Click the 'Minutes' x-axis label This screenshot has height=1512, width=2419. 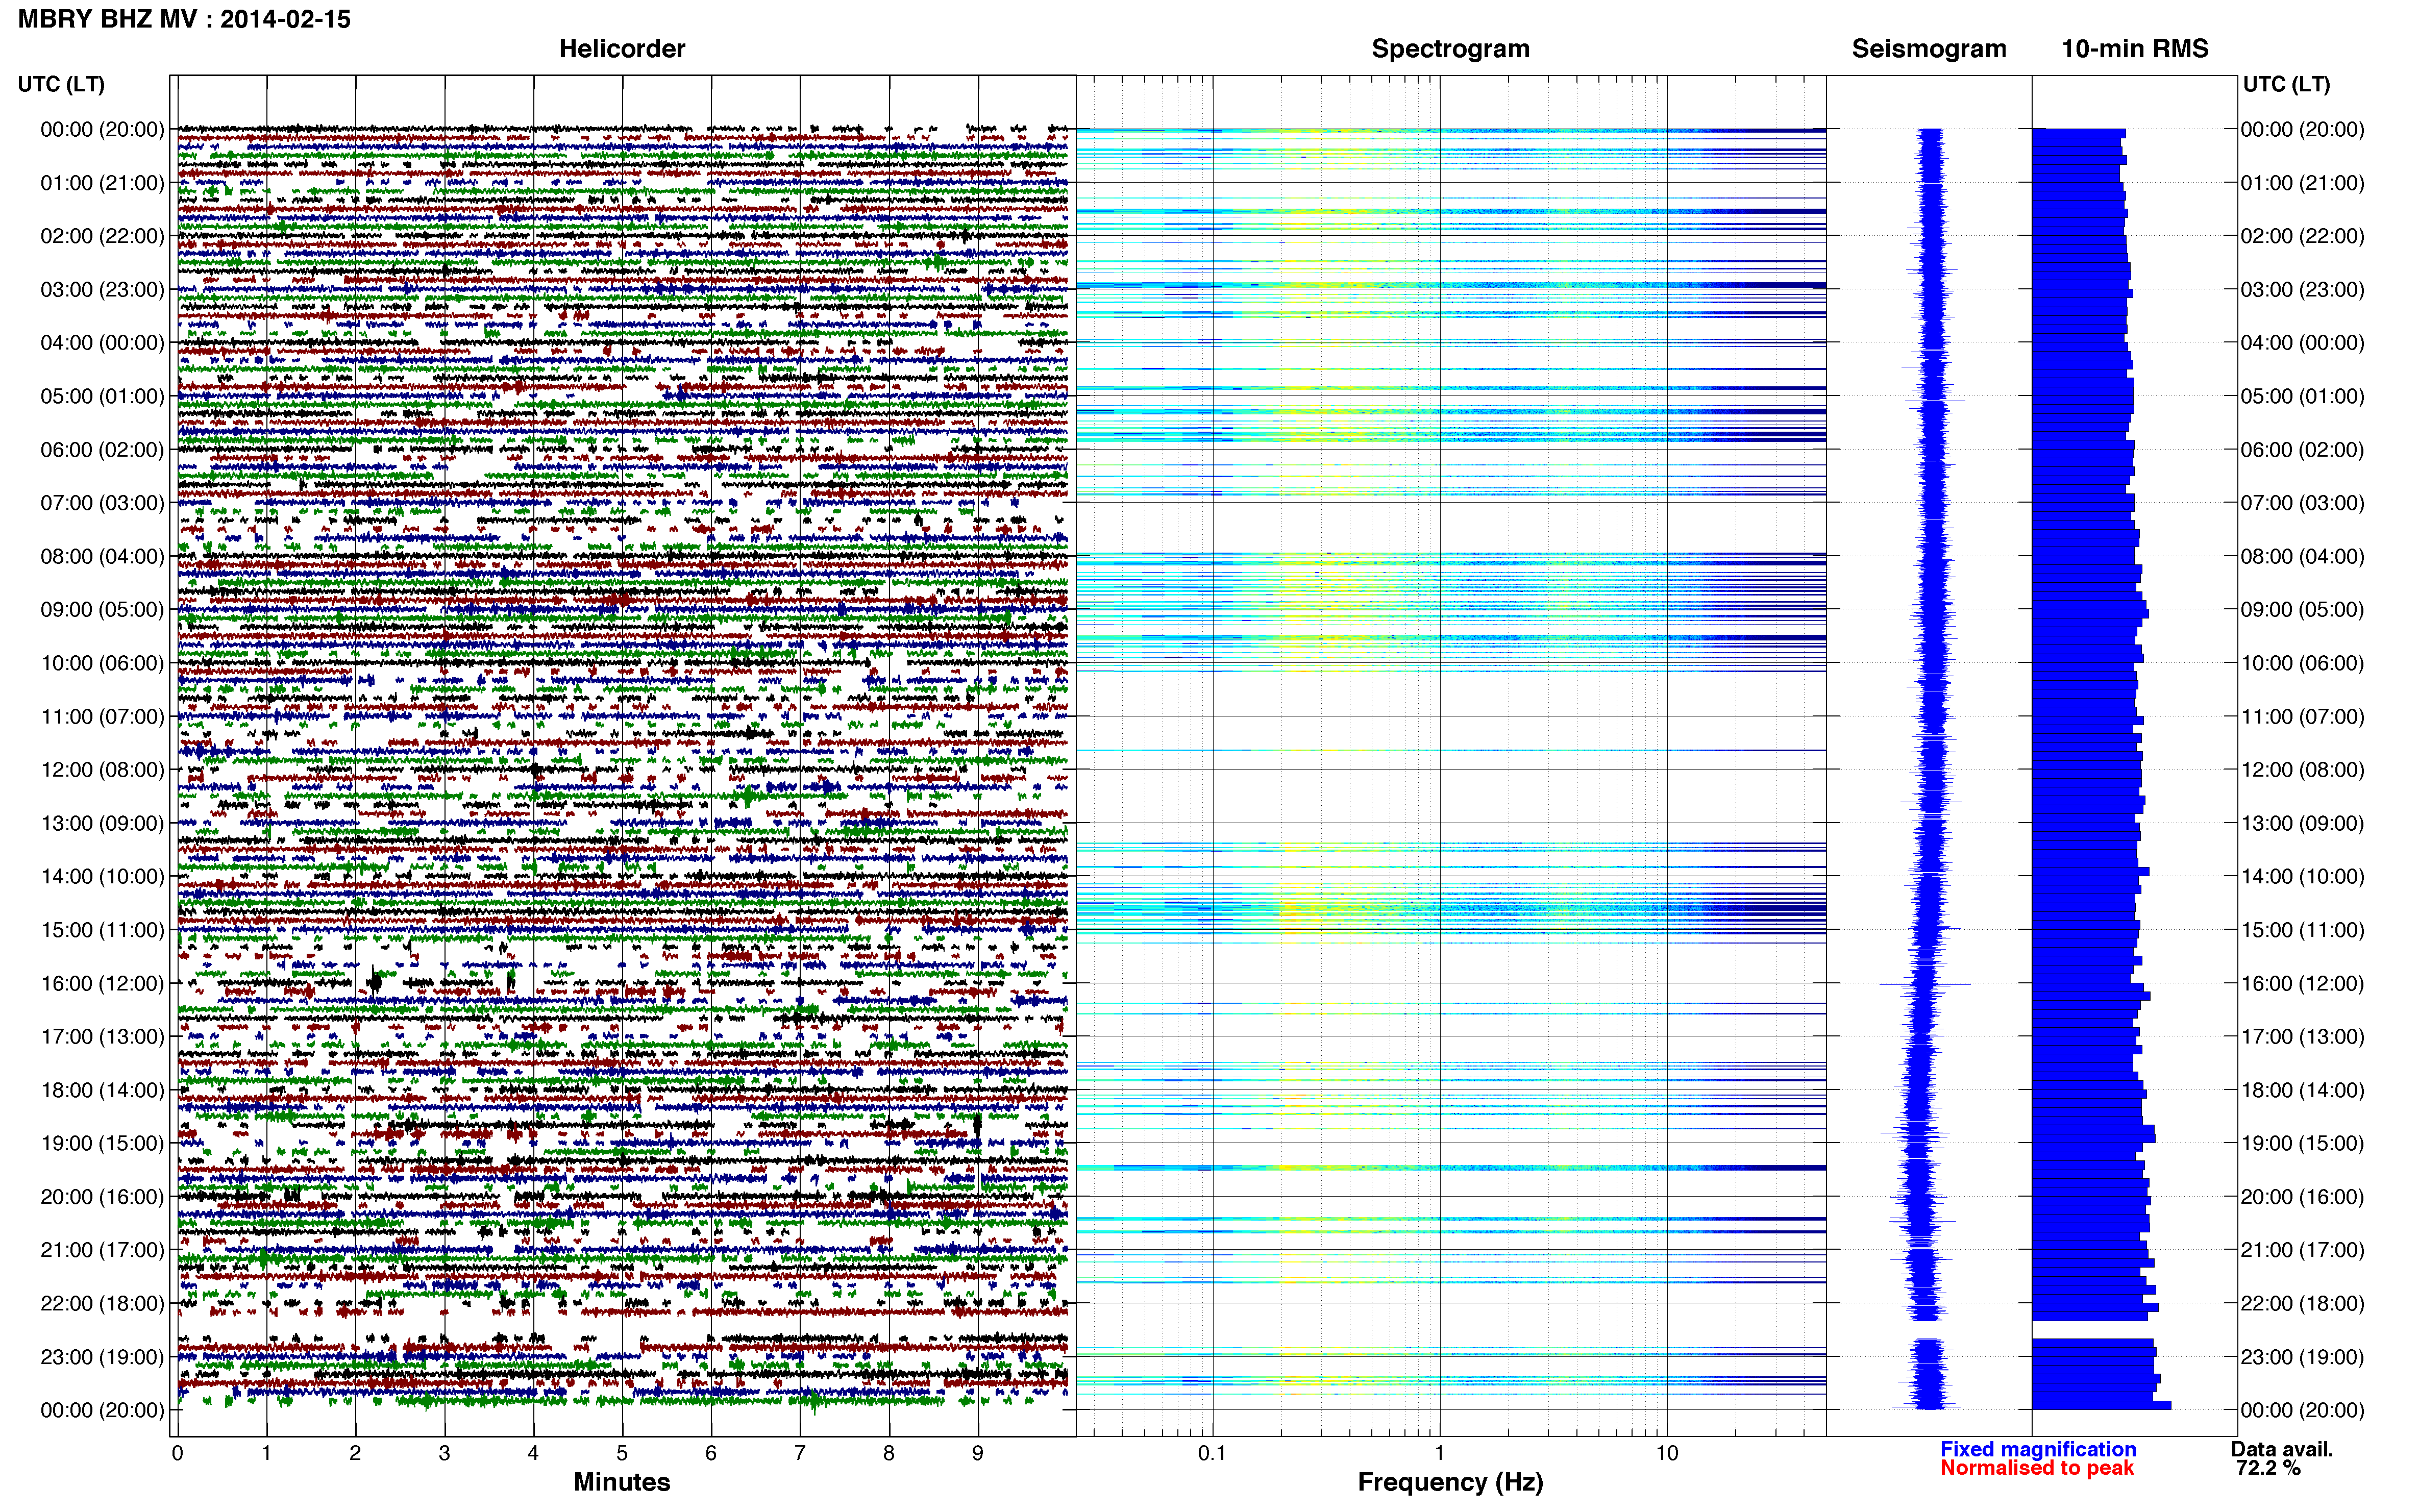[x=622, y=1482]
